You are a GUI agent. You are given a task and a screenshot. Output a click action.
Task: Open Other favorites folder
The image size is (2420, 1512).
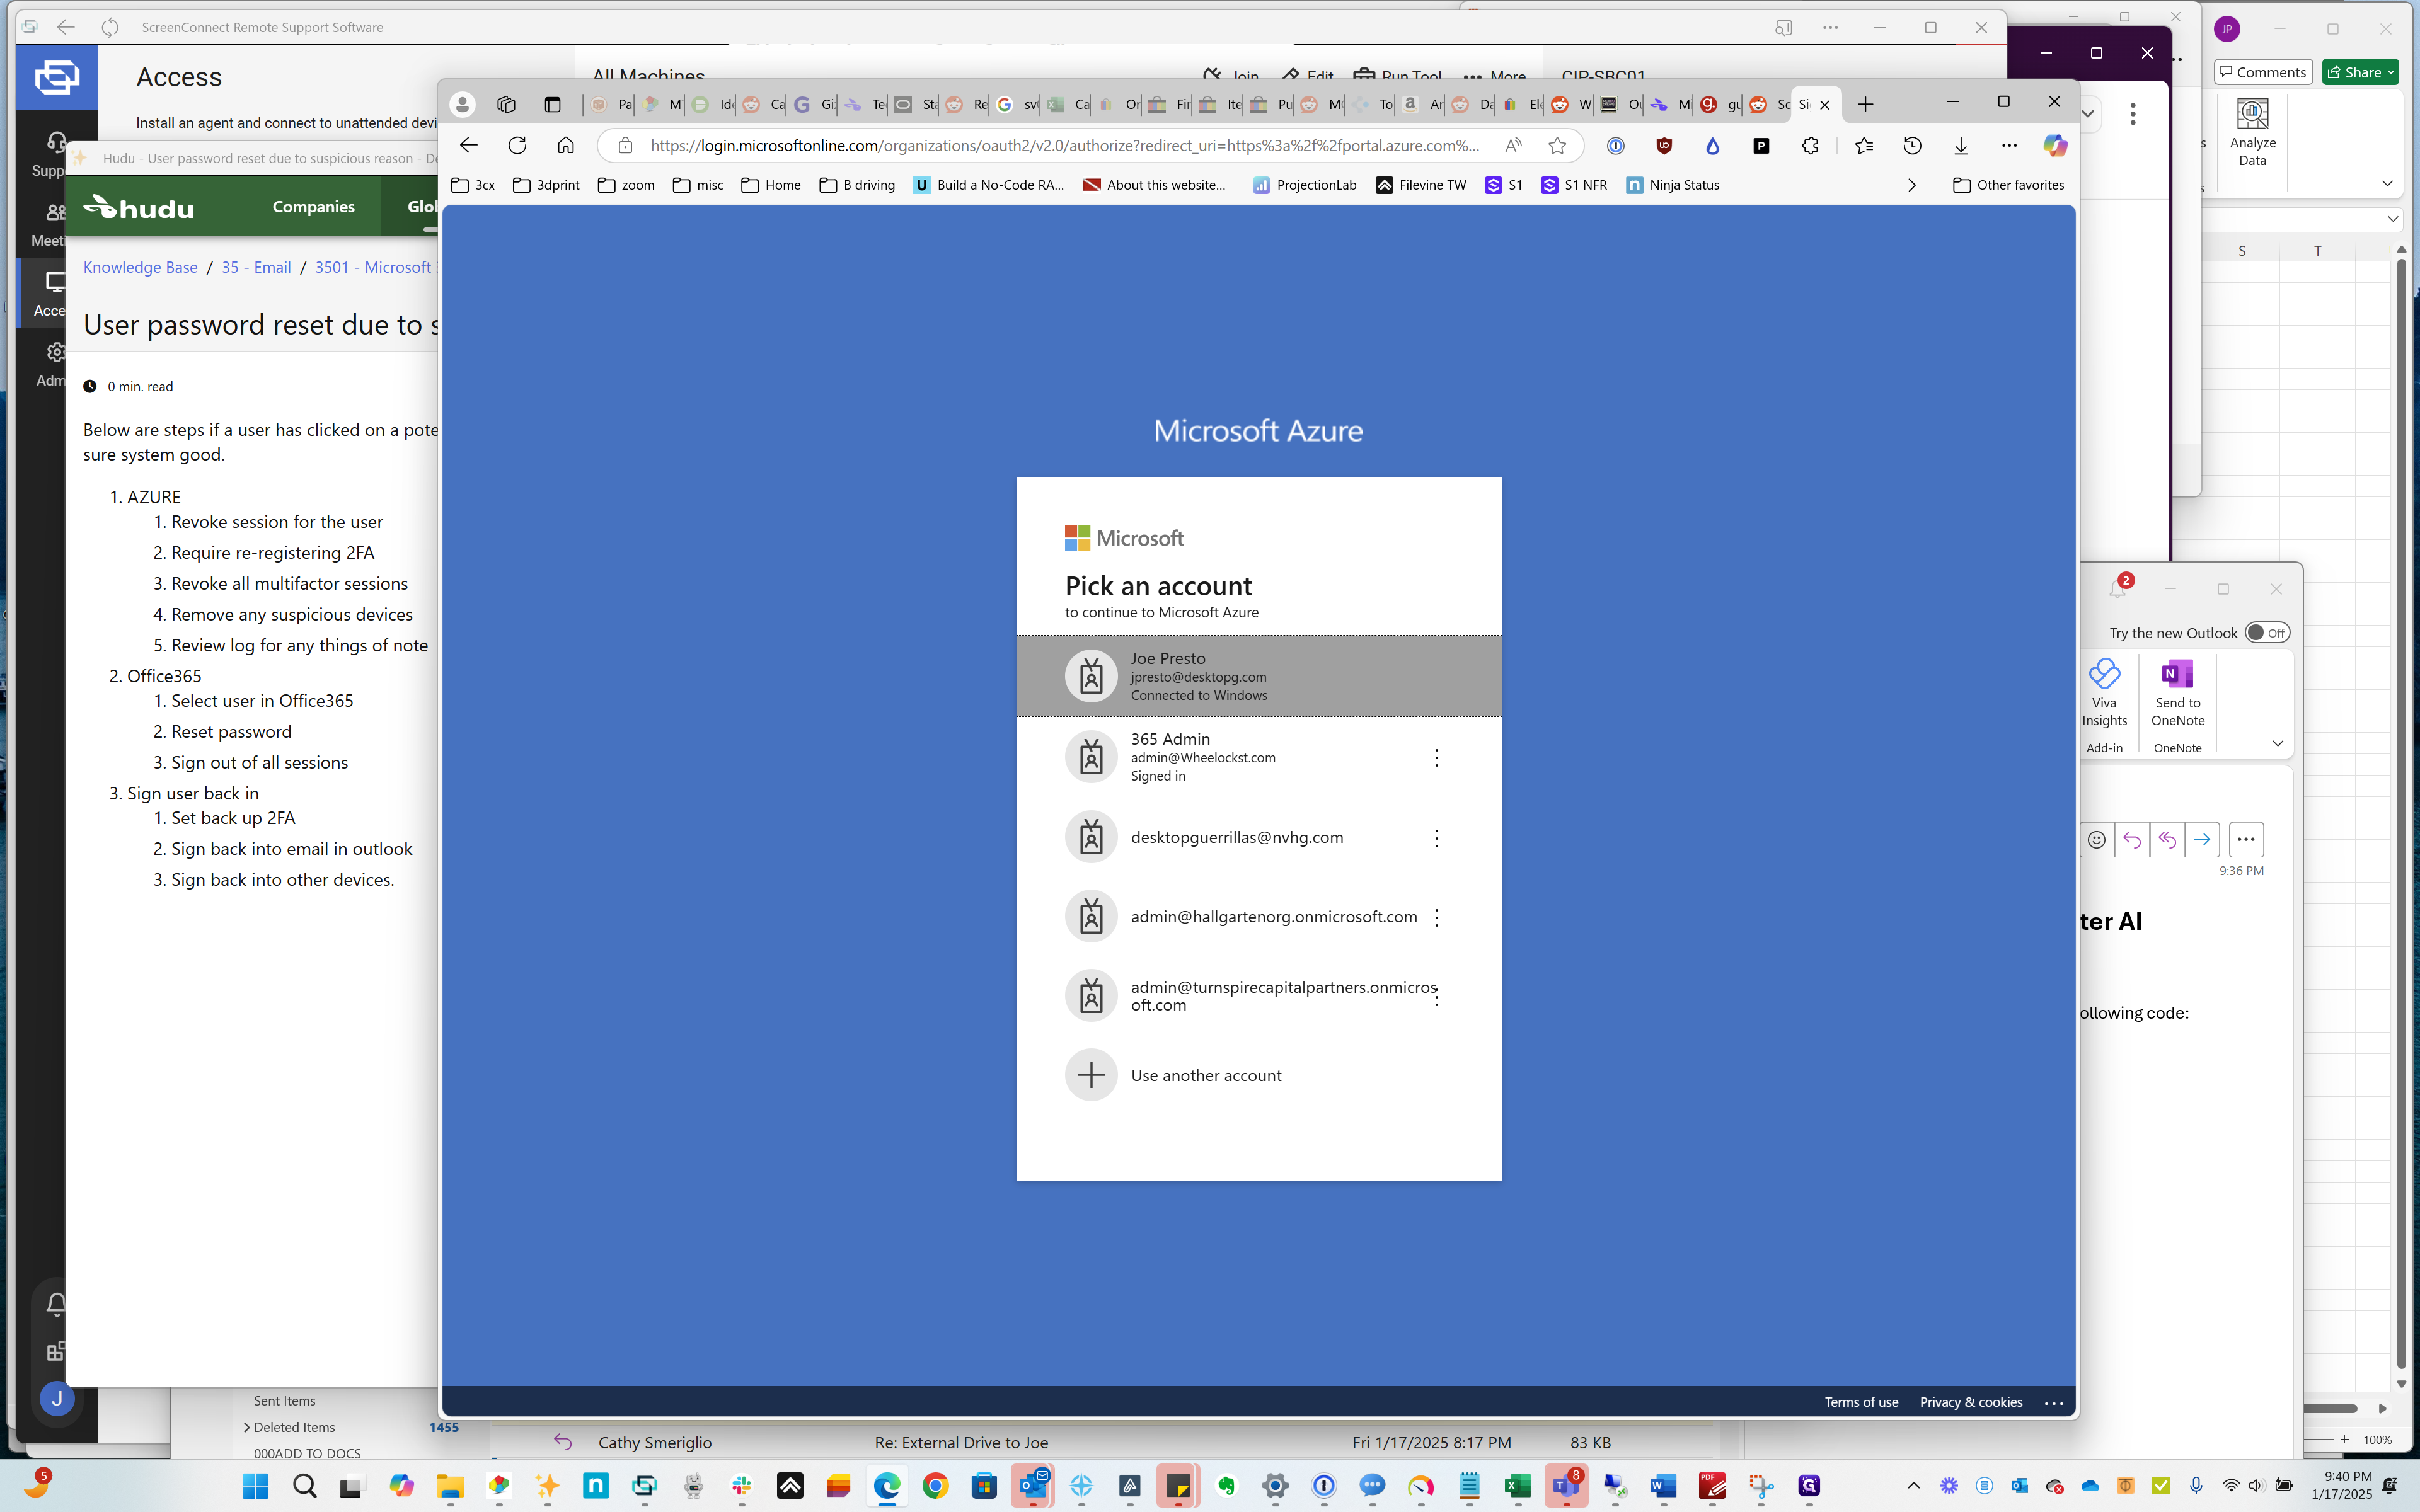pyautogui.click(x=2008, y=185)
